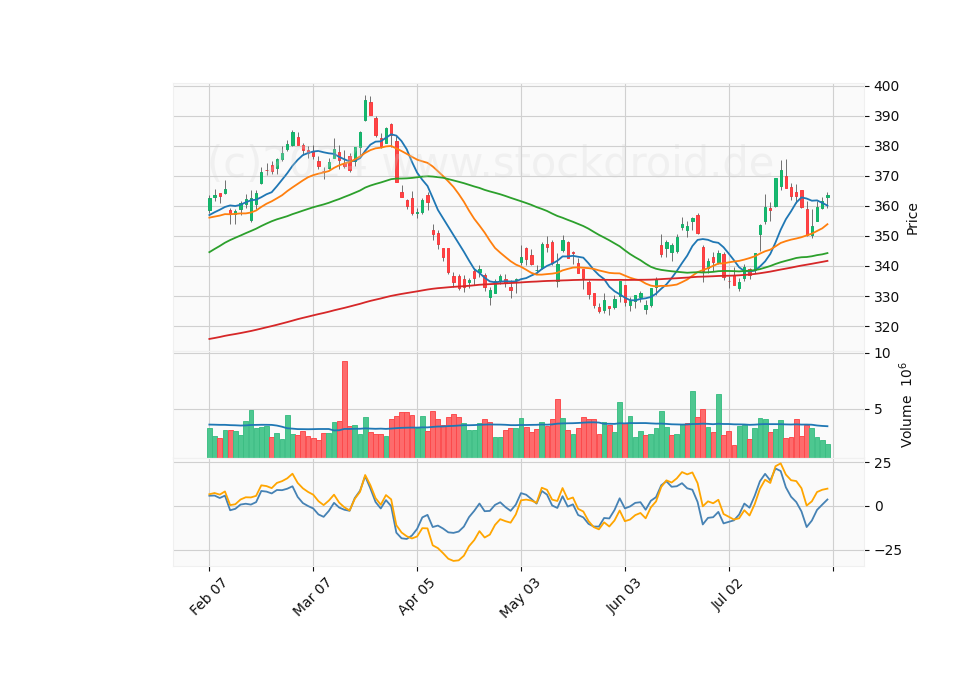Click the 330 price axis value

click(x=887, y=297)
